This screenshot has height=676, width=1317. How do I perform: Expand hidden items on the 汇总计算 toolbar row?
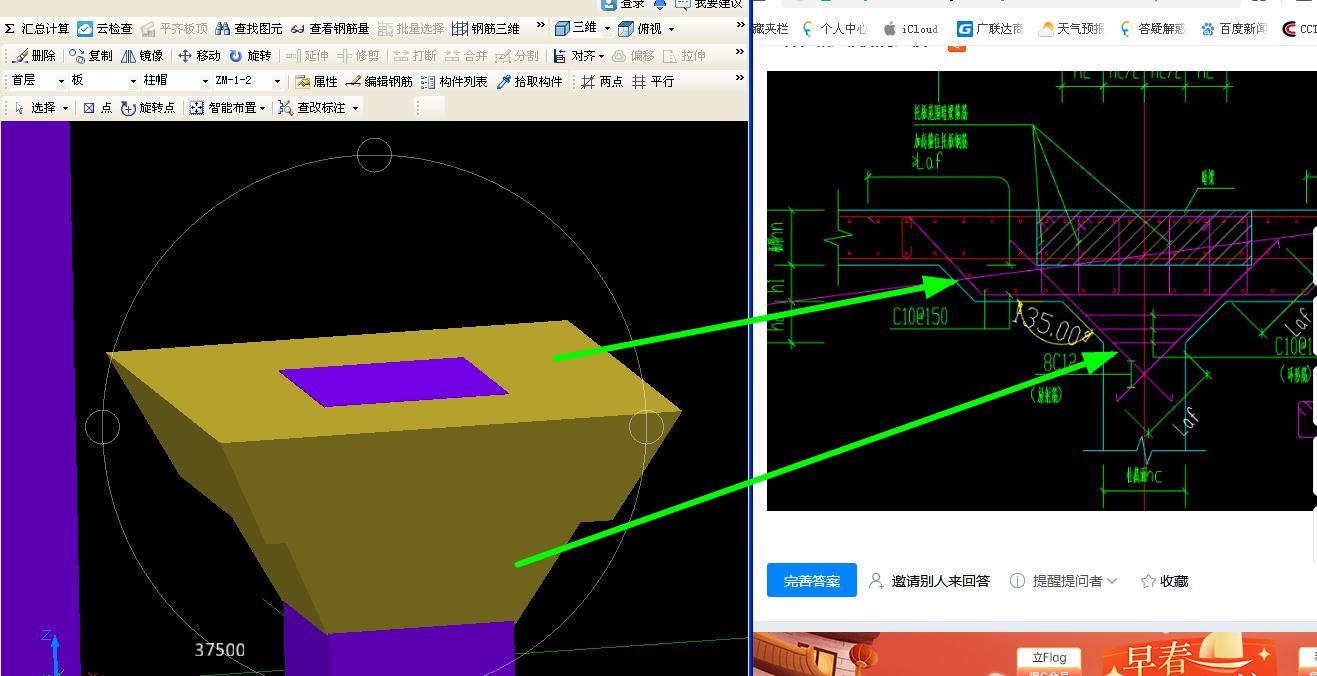(541, 26)
